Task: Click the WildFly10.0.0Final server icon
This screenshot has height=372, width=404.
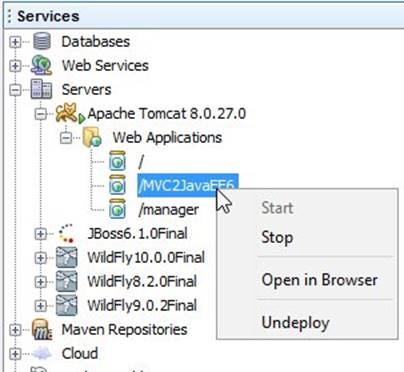Action: [67, 257]
